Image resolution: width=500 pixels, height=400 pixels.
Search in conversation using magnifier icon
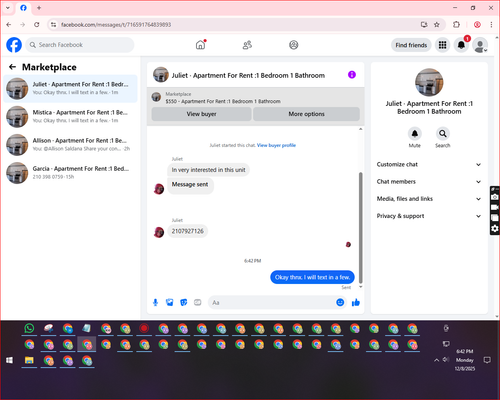[x=442, y=134]
